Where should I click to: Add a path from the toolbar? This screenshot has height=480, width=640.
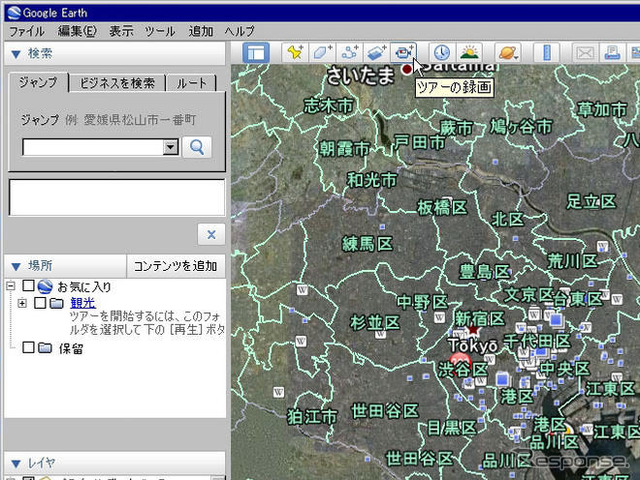point(349,53)
